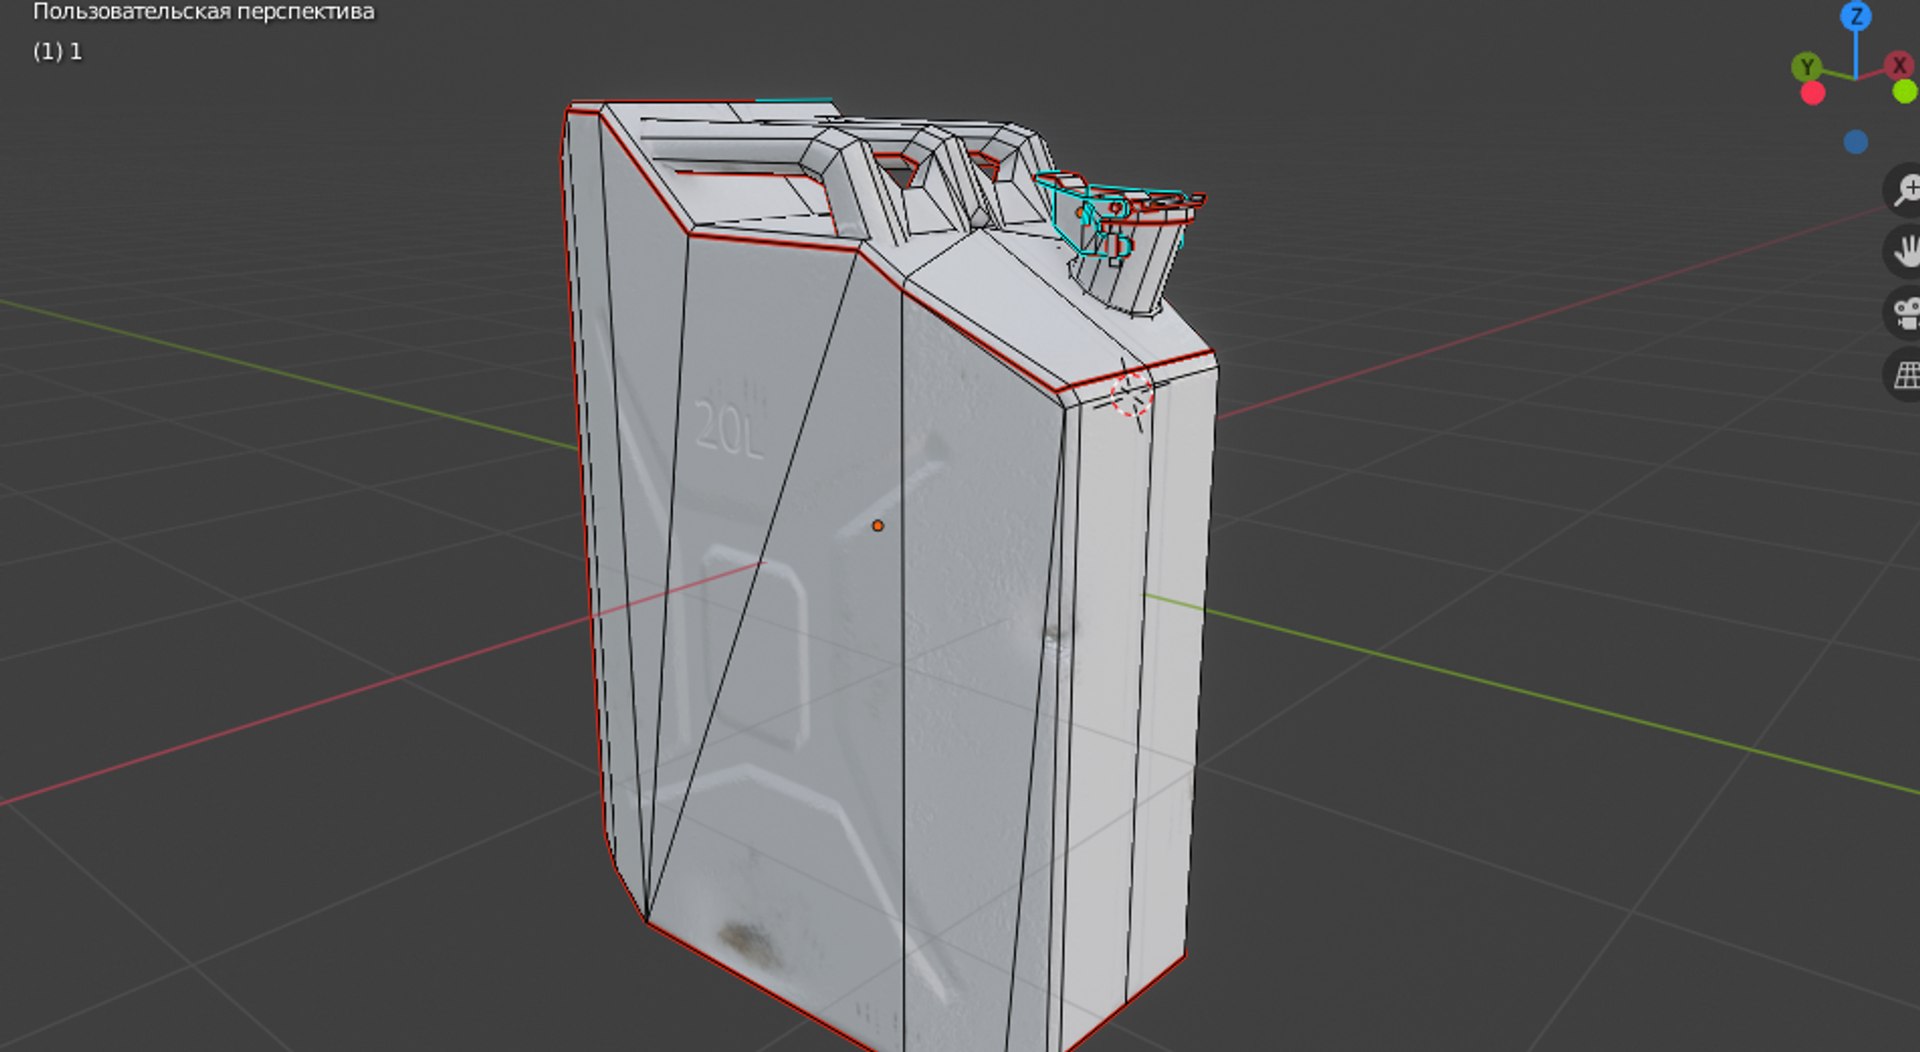Snap view to the negative Z blue circle
1920x1052 pixels.
point(1856,142)
